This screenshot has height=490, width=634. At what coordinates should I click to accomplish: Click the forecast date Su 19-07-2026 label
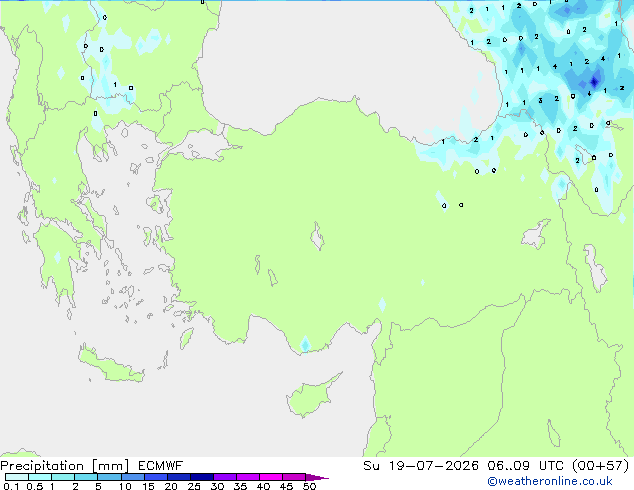click(x=421, y=466)
